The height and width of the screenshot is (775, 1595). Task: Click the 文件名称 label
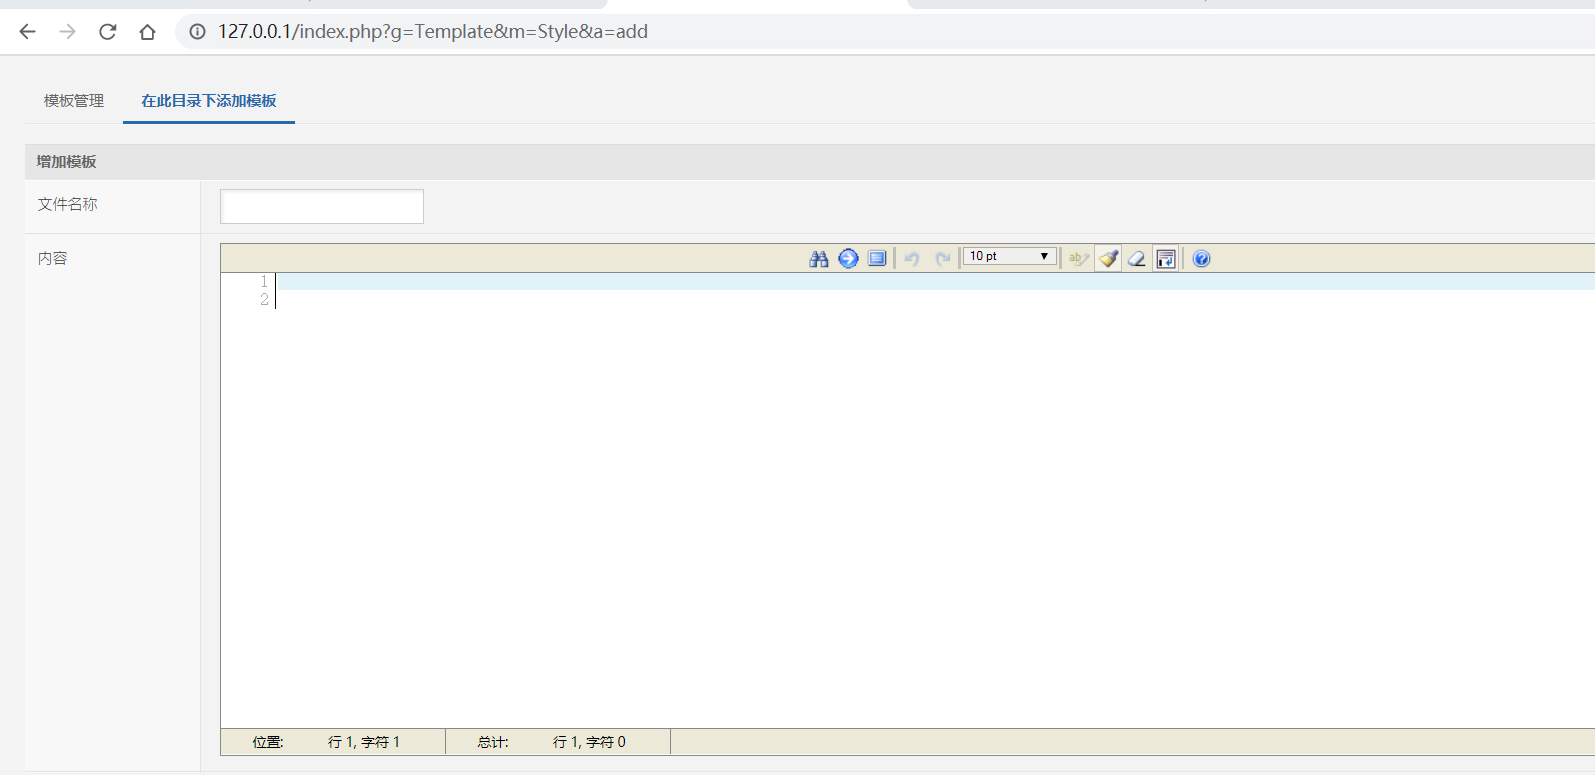(x=68, y=204)
